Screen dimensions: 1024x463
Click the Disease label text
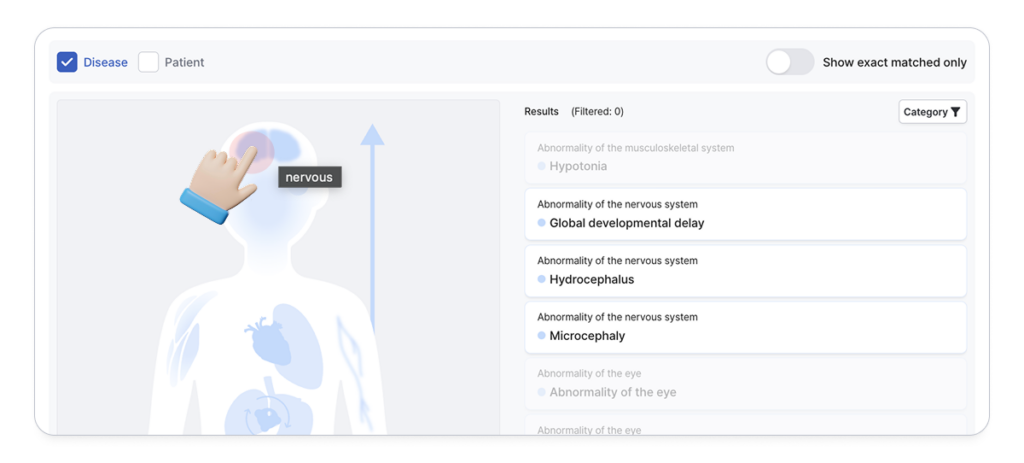tap(105, 62)
